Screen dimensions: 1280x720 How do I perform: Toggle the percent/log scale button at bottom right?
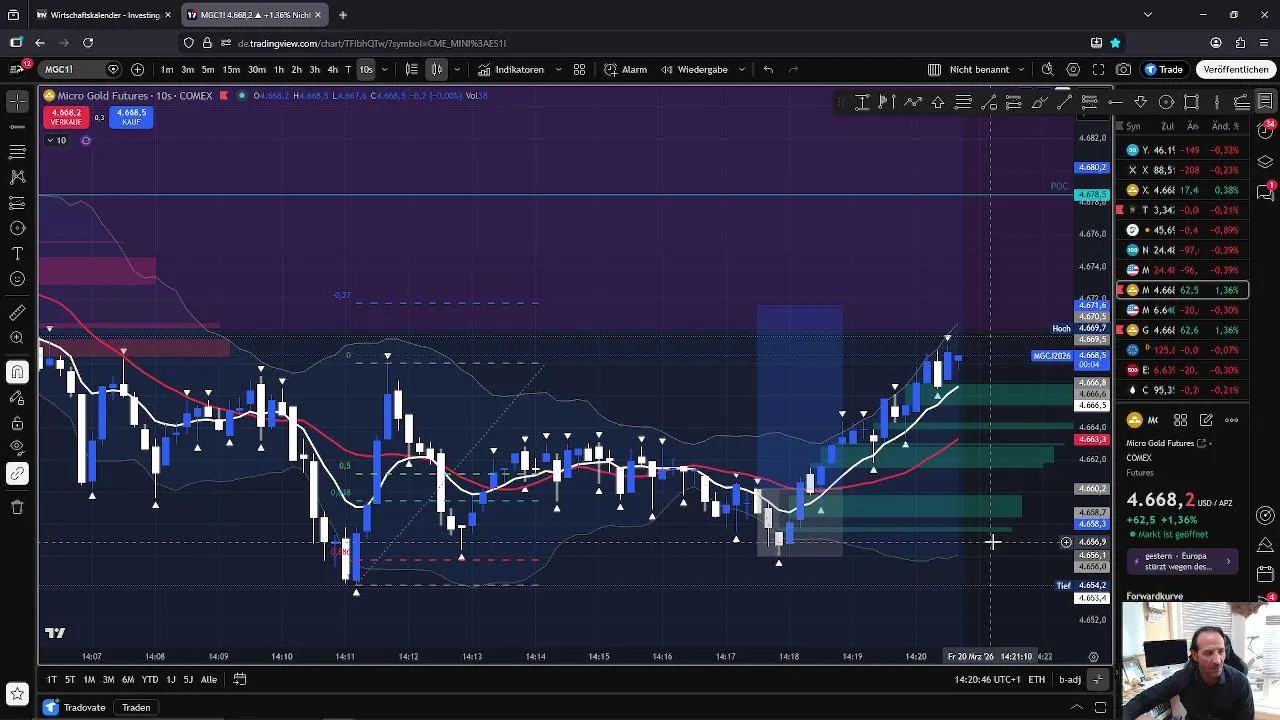[1098, 679]
